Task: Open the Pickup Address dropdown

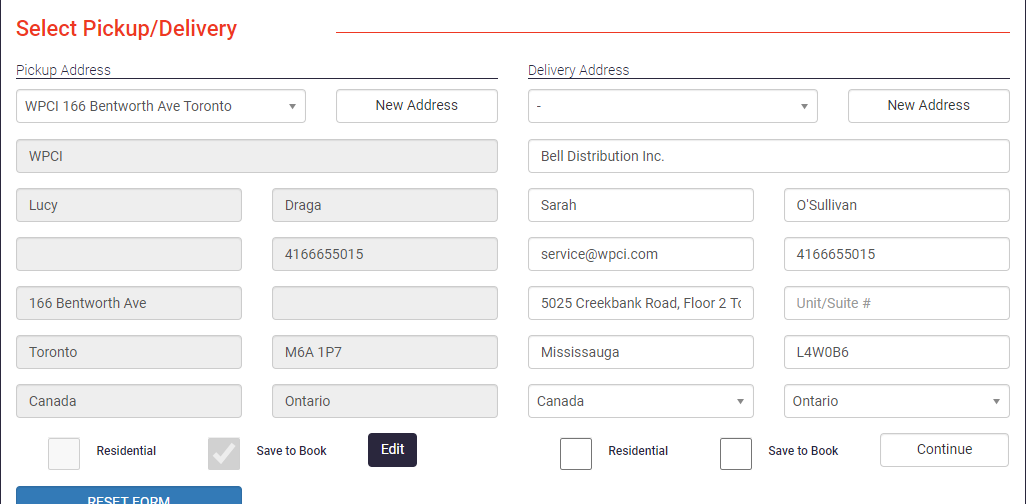Action: coord(161,106)
